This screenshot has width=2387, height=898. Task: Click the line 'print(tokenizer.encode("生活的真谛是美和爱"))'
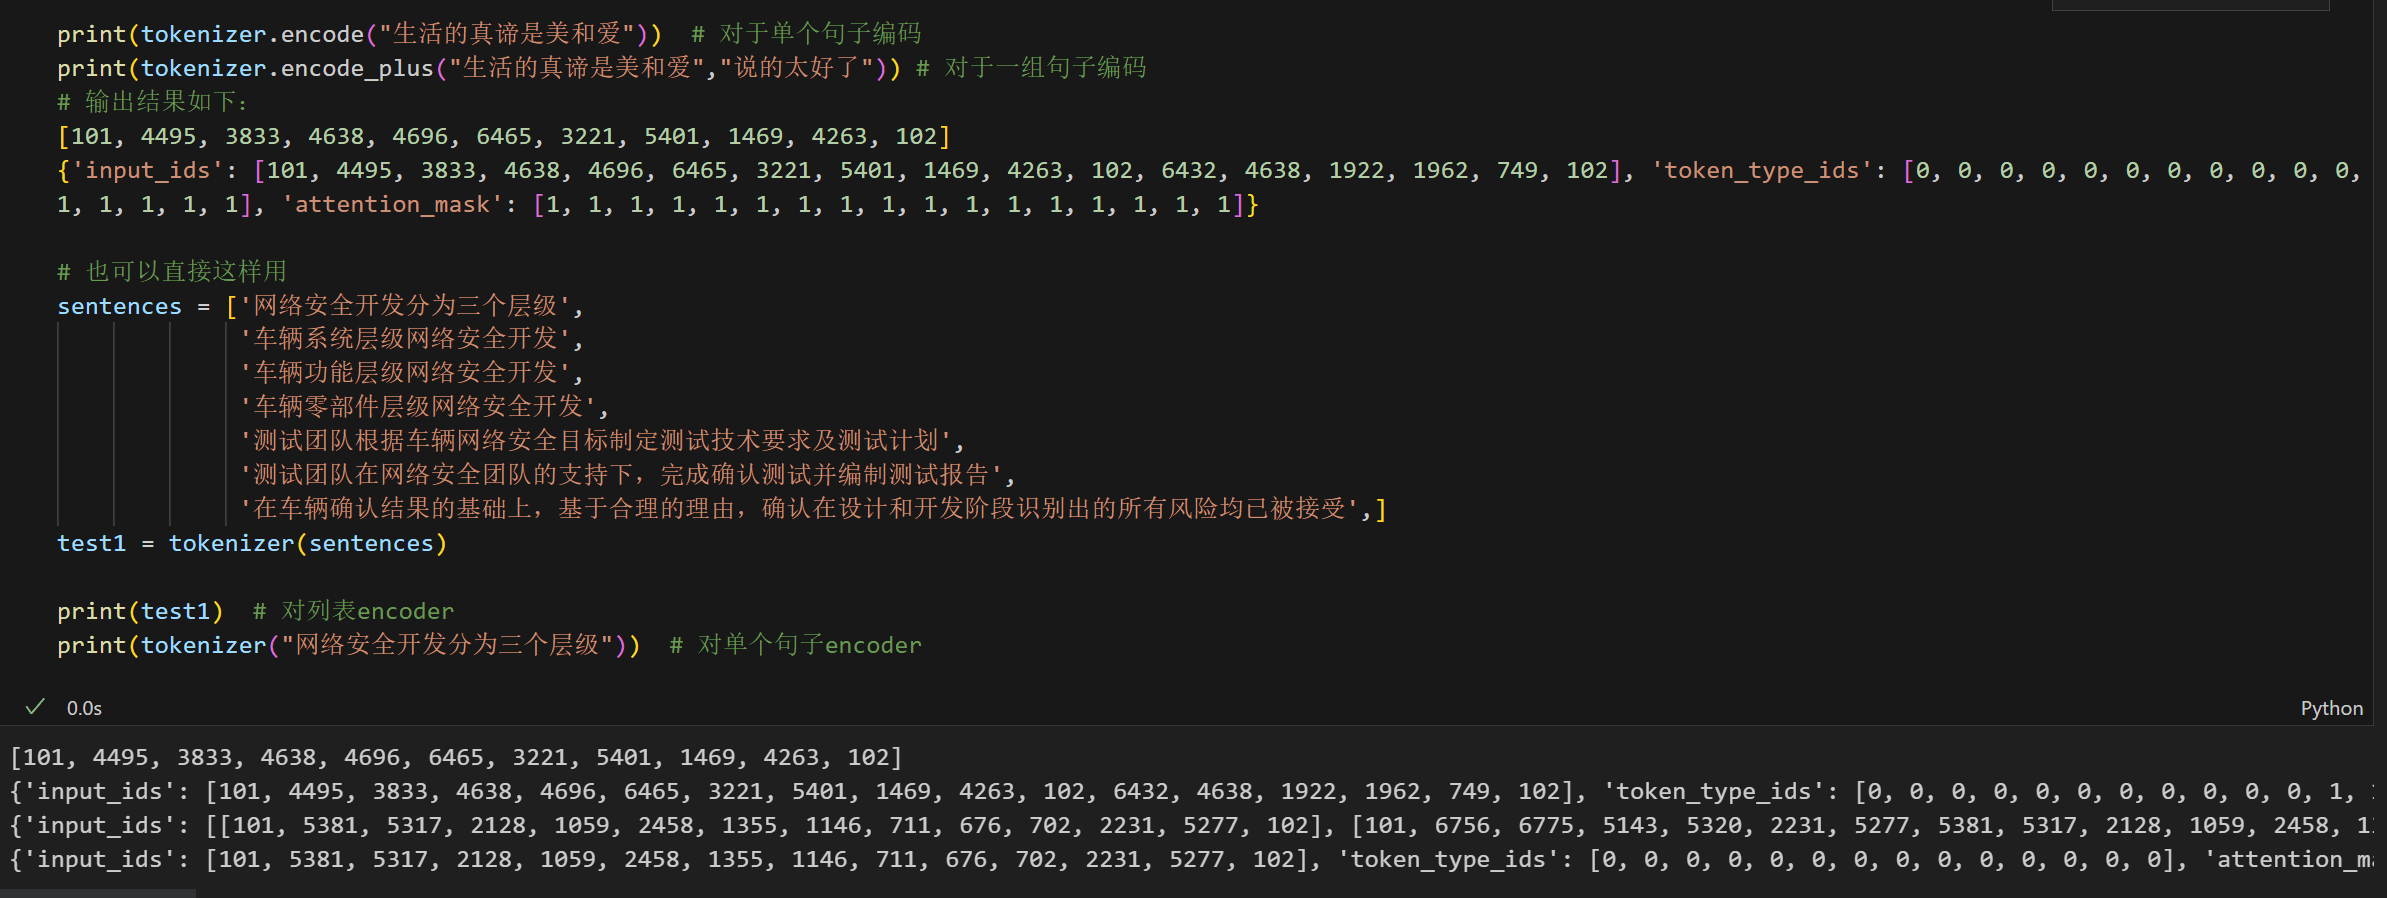pos(359,34)
